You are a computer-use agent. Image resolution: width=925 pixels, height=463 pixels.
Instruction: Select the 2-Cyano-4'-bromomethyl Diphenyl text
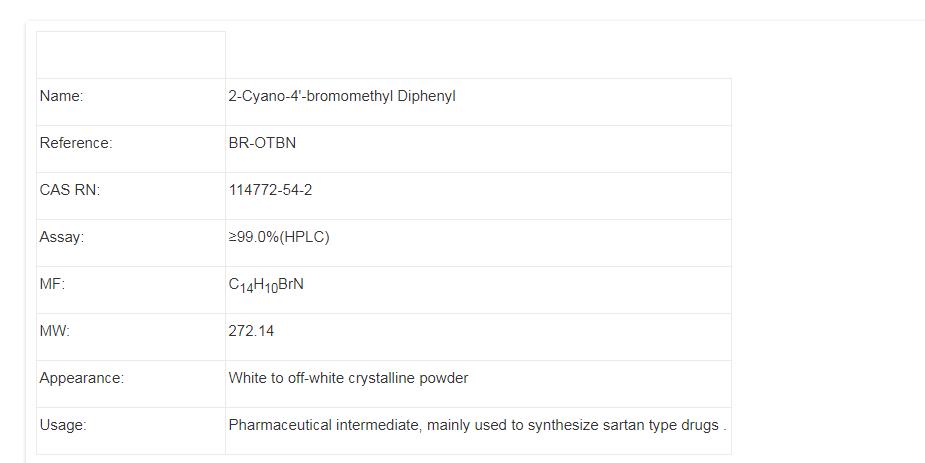click(x=341, y=97)
